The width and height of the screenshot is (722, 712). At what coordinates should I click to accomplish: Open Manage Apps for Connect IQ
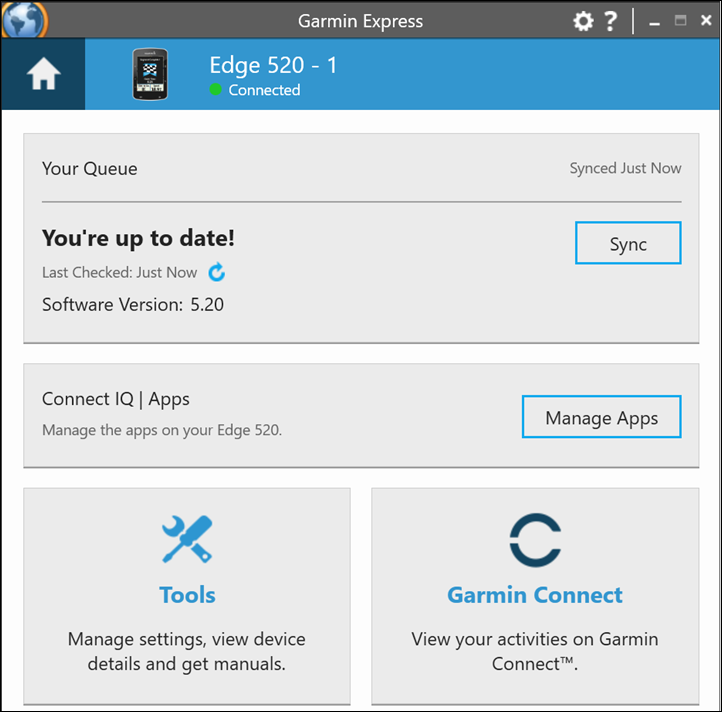pos(601,417)
